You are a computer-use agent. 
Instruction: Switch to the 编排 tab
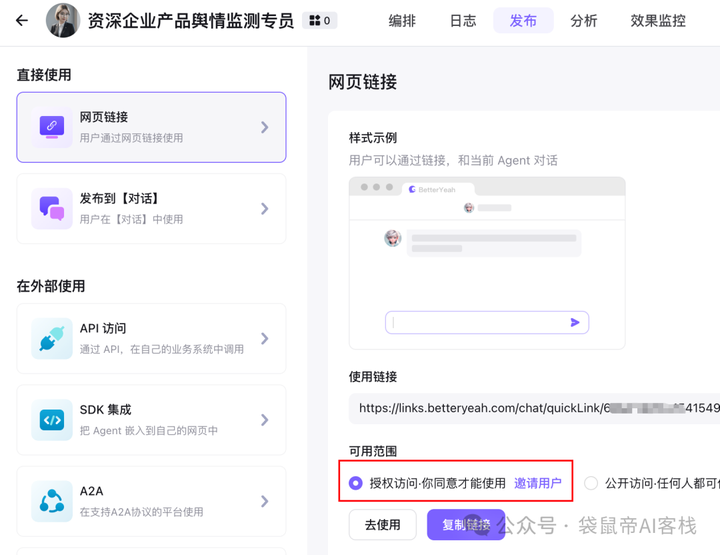402,21
